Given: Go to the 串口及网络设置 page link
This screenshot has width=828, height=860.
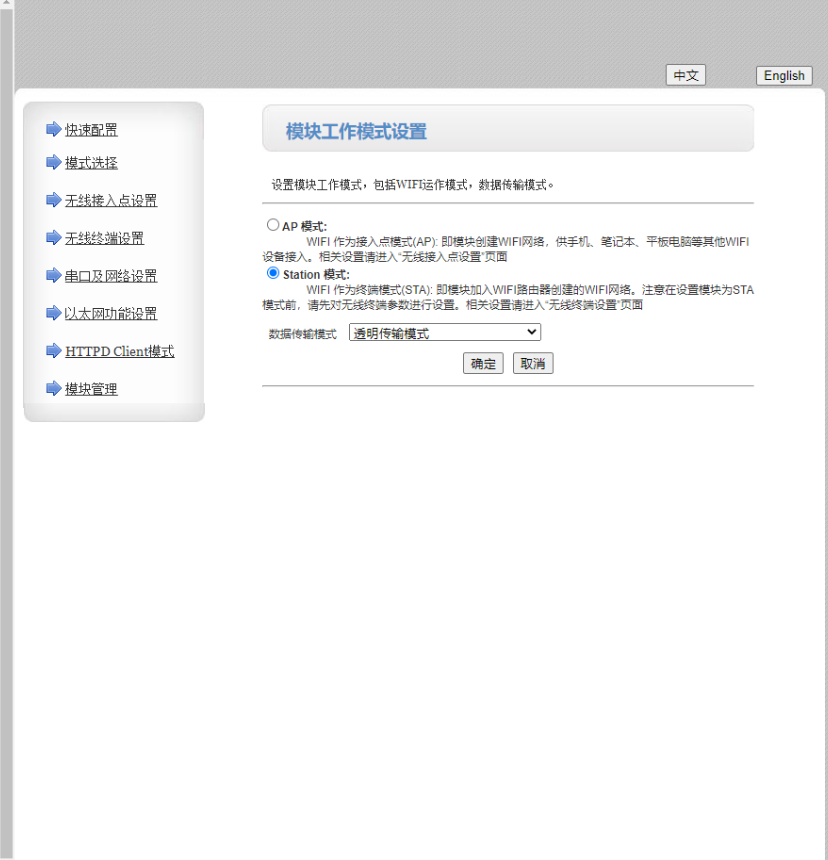Looking at the screenshot, I should coord(111,276).
